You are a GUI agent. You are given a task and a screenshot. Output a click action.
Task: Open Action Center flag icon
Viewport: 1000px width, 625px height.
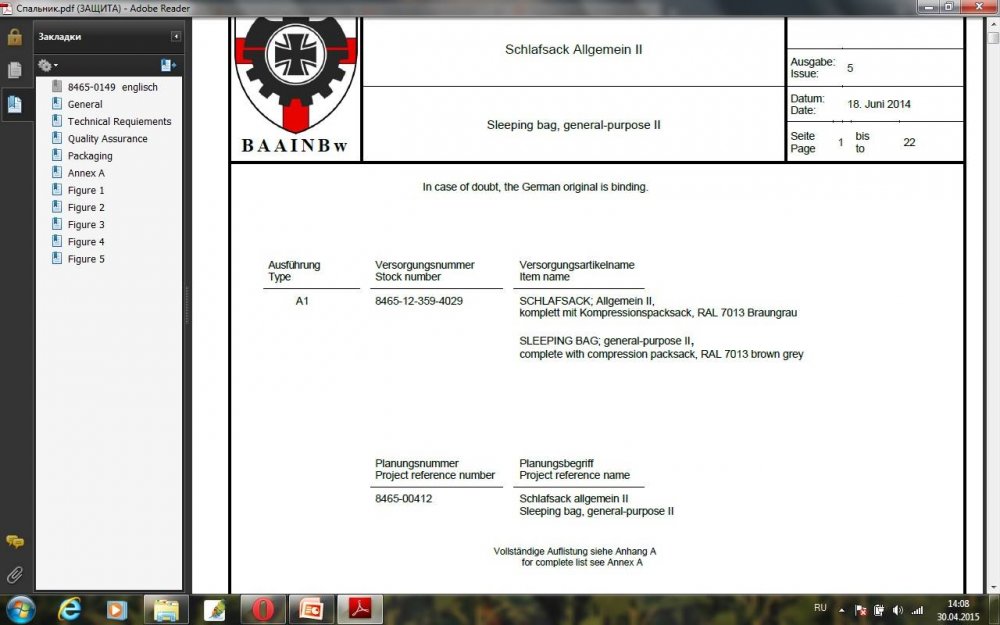coord(860,610)
